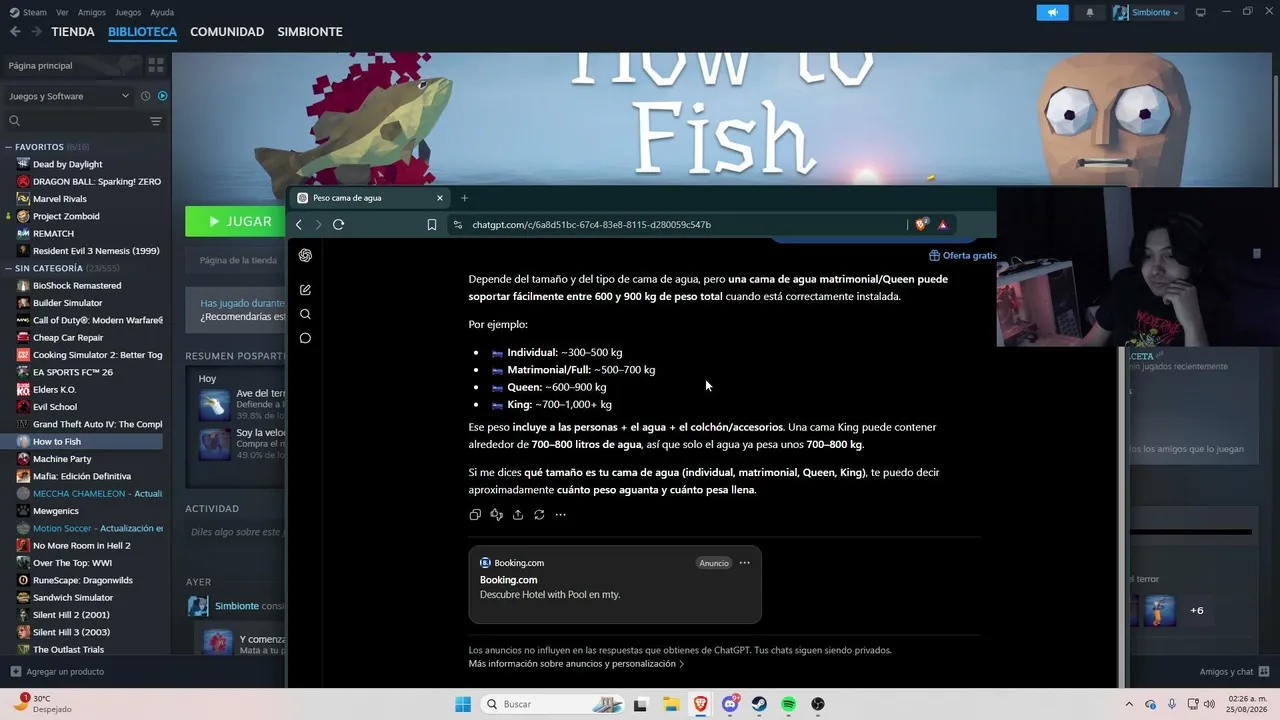Switch to the 'Peso cama de agua' tab
1280x720 pixels.
pos(370,198)
